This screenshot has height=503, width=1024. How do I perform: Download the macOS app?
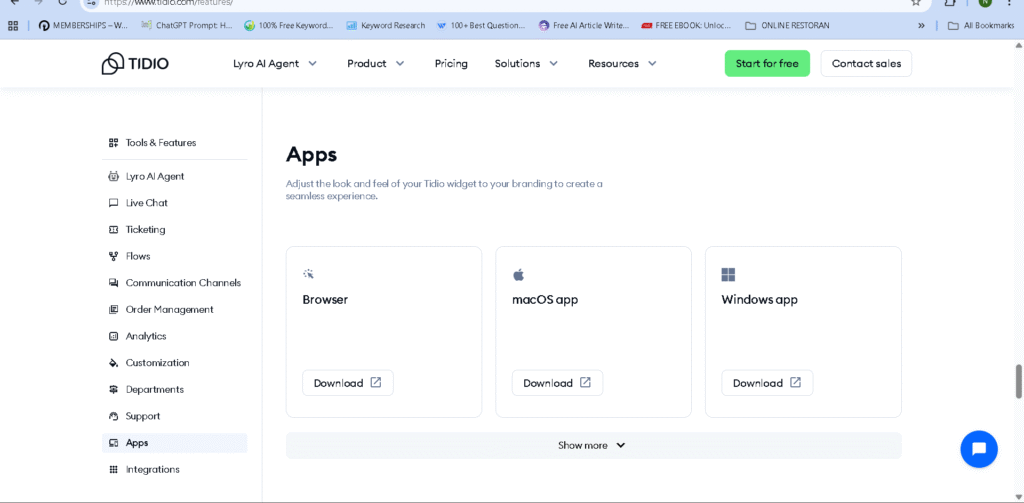pyautogui.click(x=557, y=383)
